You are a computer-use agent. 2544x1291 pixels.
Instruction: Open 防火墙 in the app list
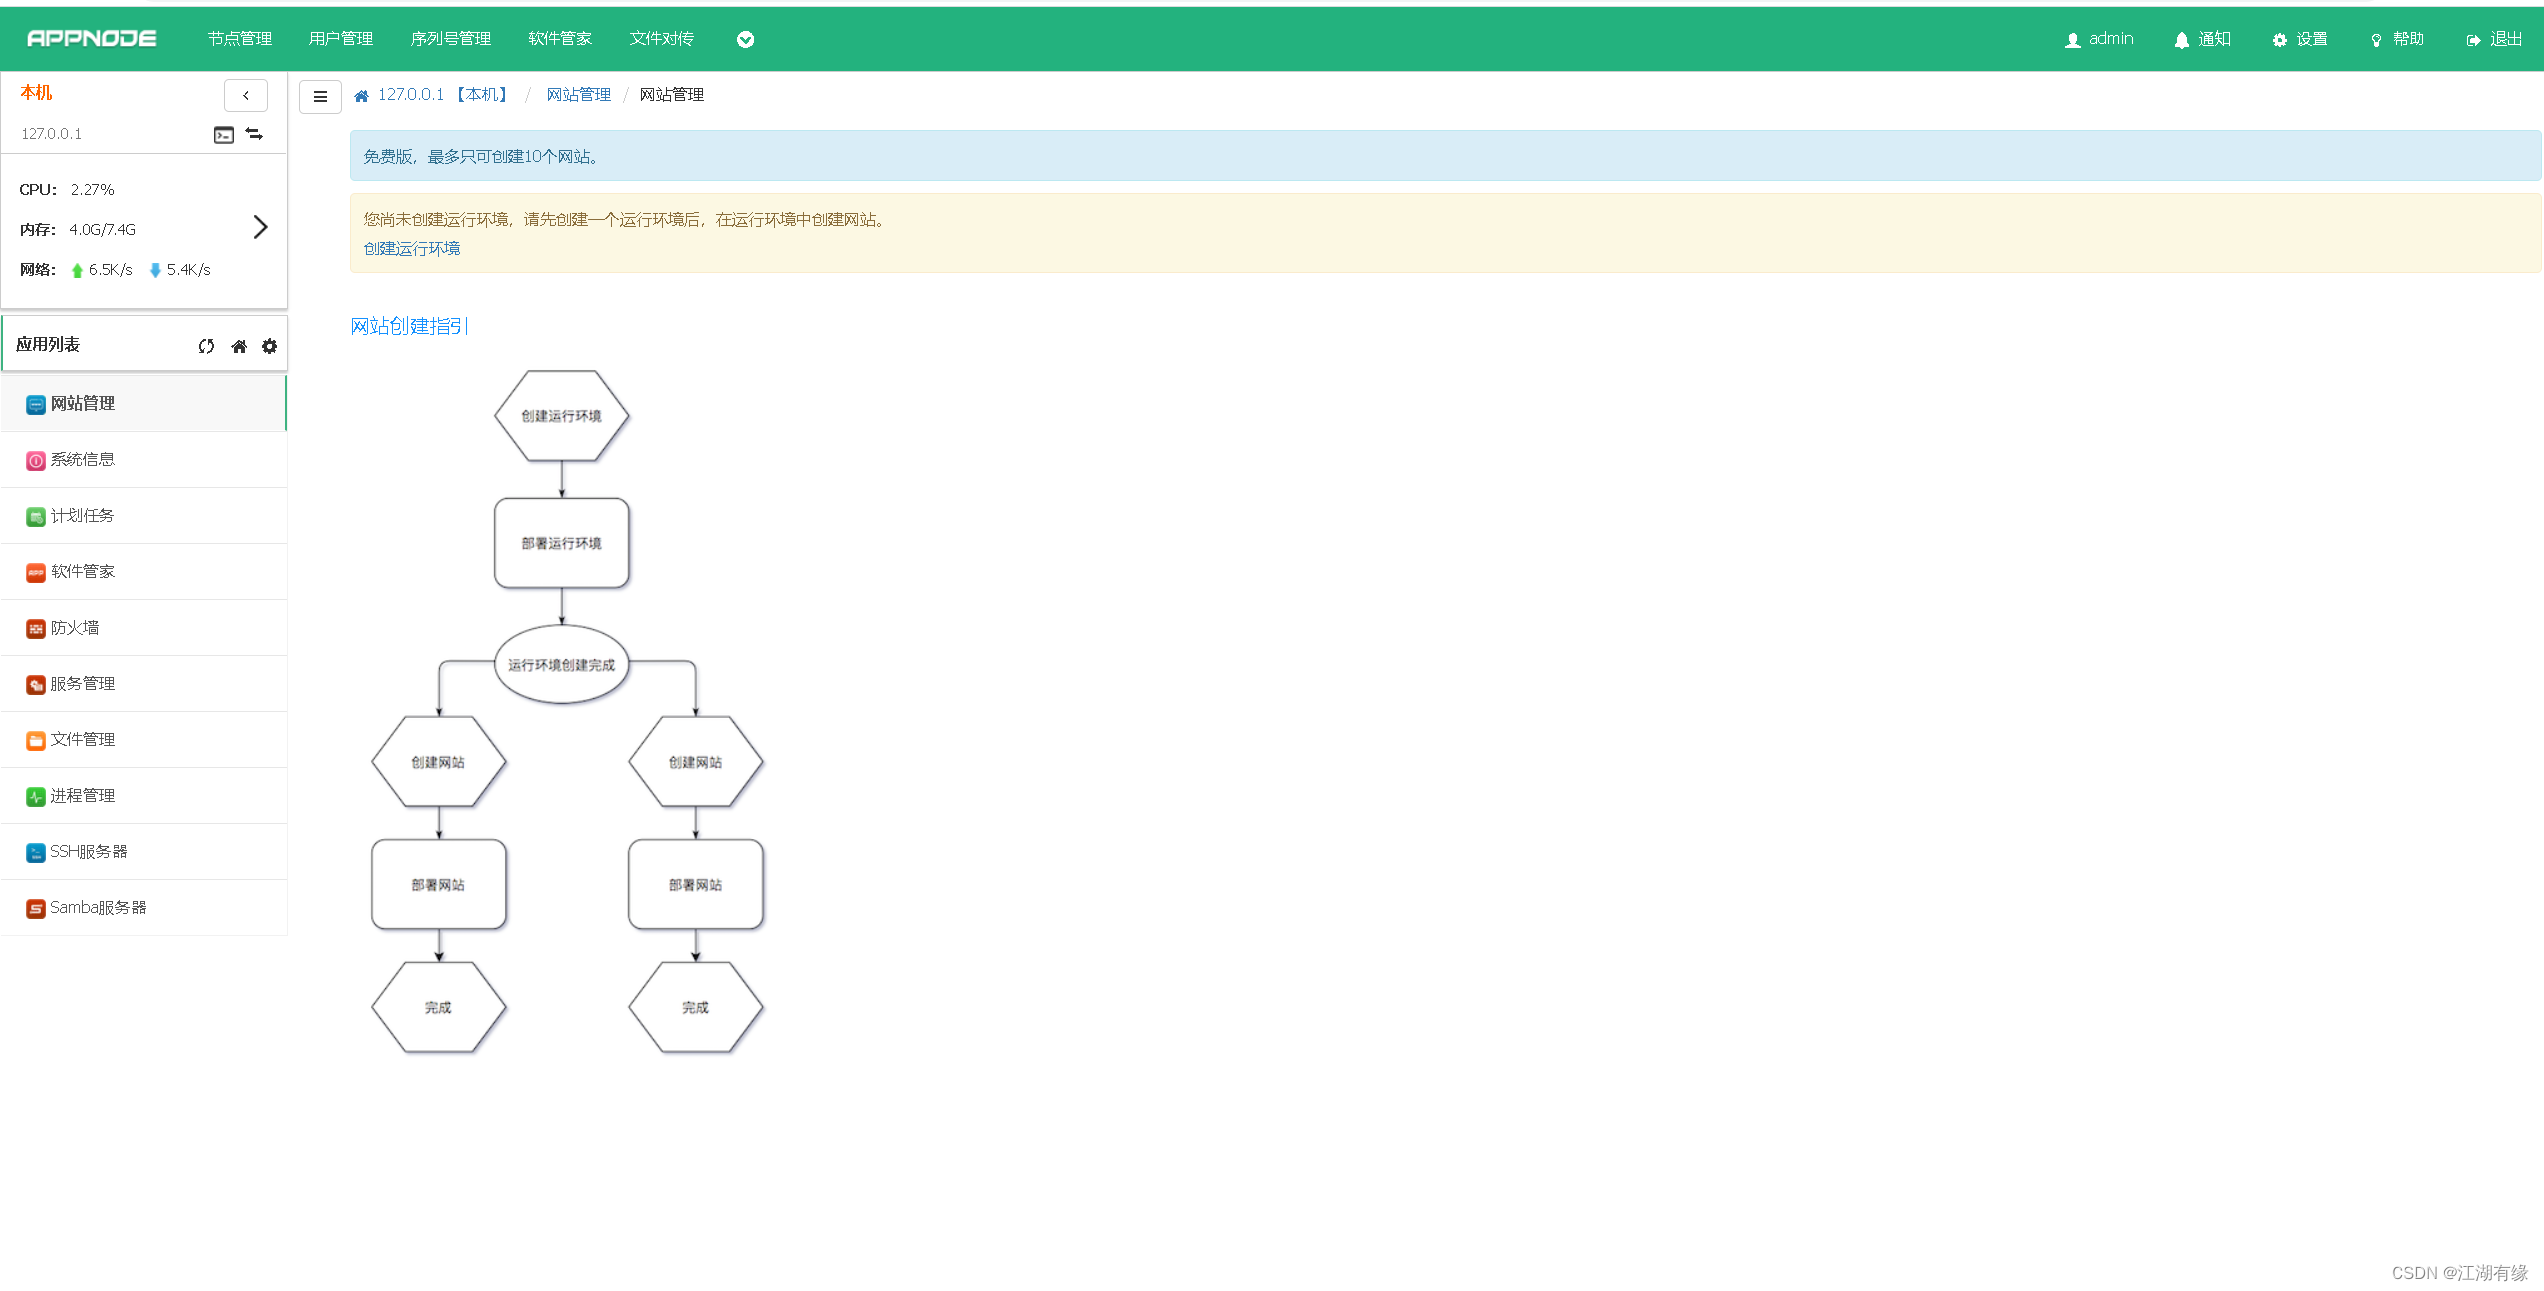[x=144, y=627]
